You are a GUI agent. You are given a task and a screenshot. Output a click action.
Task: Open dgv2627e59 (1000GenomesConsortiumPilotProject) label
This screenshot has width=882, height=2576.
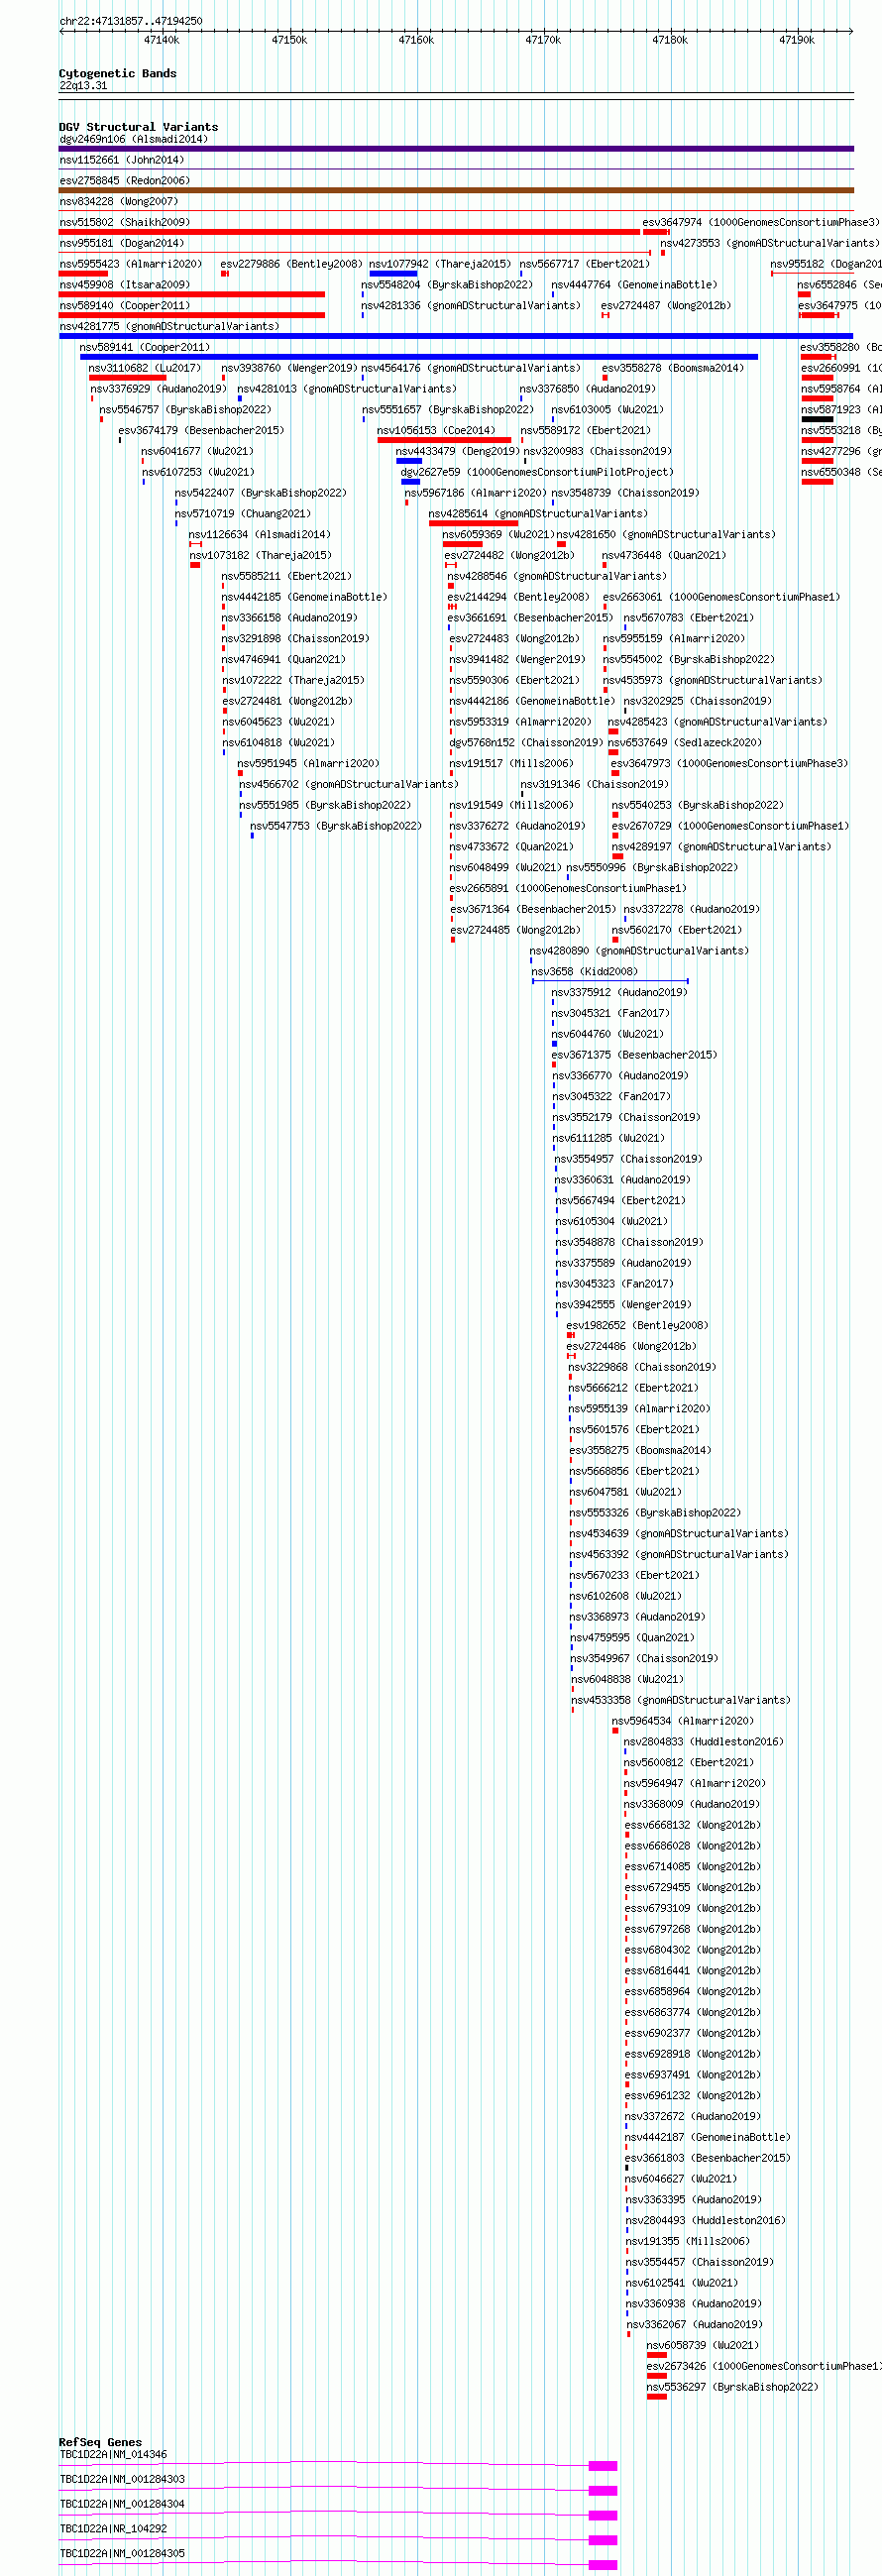click(x=537, y=474)
